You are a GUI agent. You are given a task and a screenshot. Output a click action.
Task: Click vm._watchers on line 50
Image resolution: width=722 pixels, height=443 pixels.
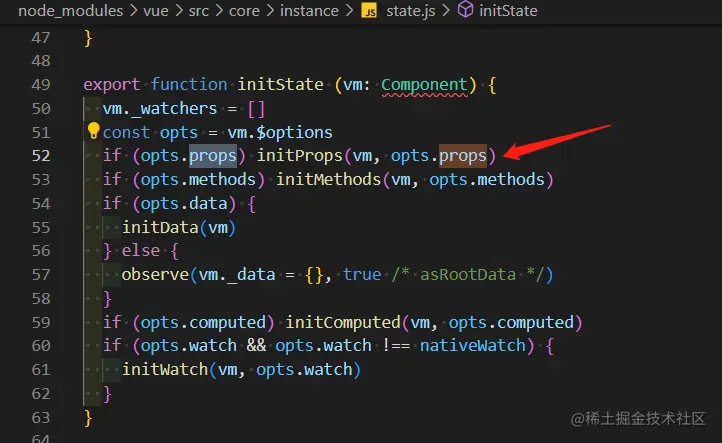point(159,109)
